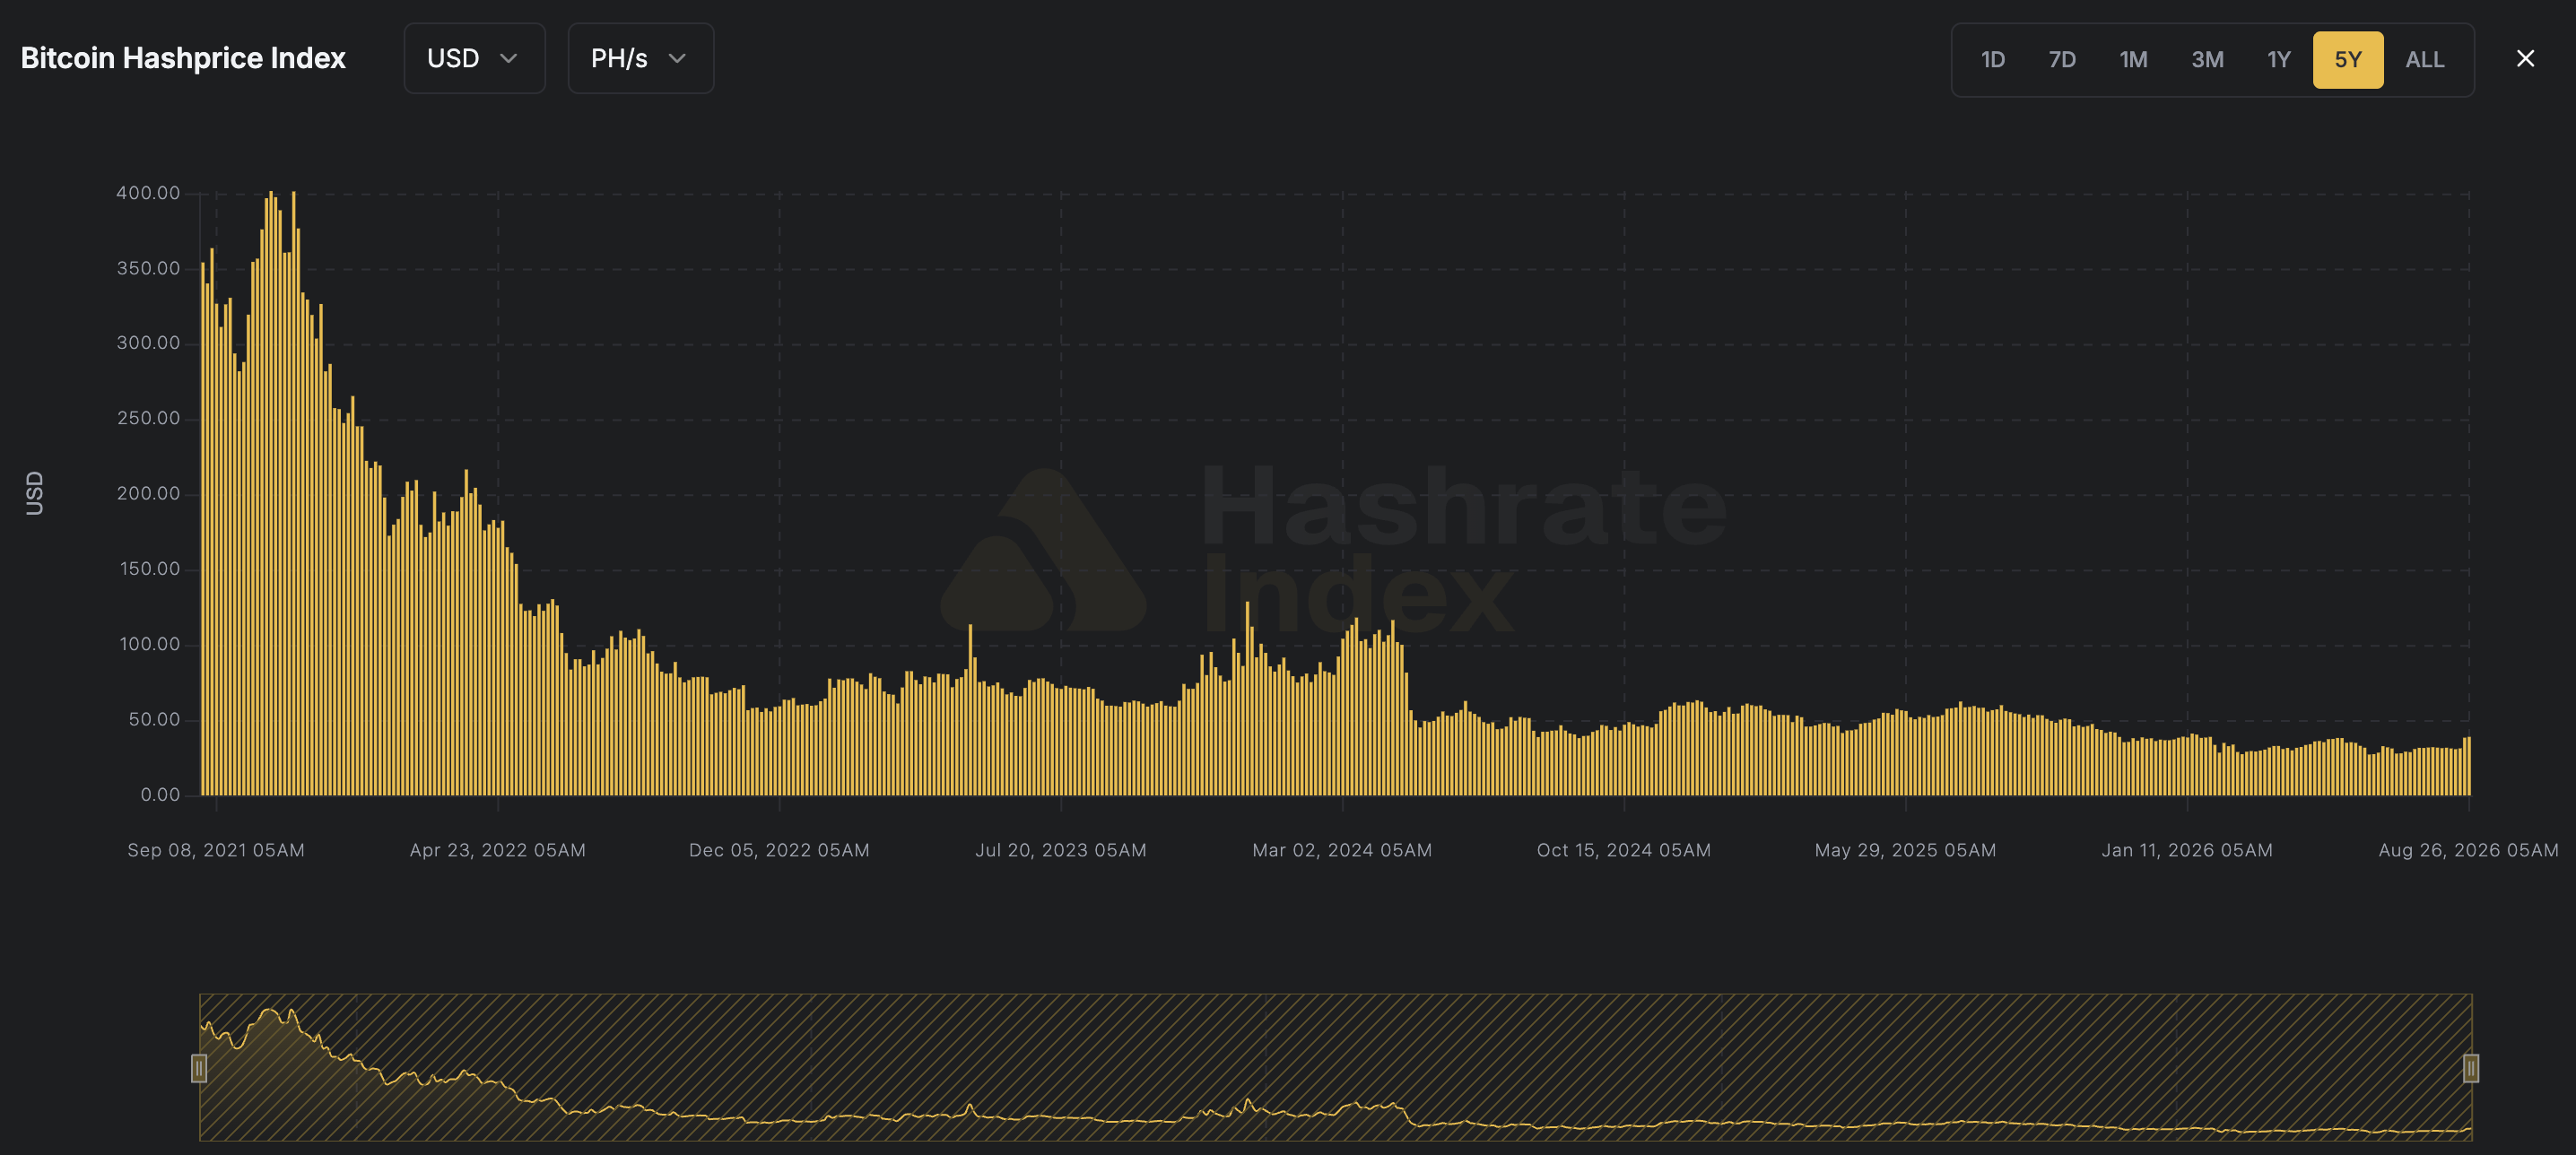Click the Dec 05, 2022 05AM axis label
The height and width of the screenshot is (1155, 2576).
[x=779, y=850]
